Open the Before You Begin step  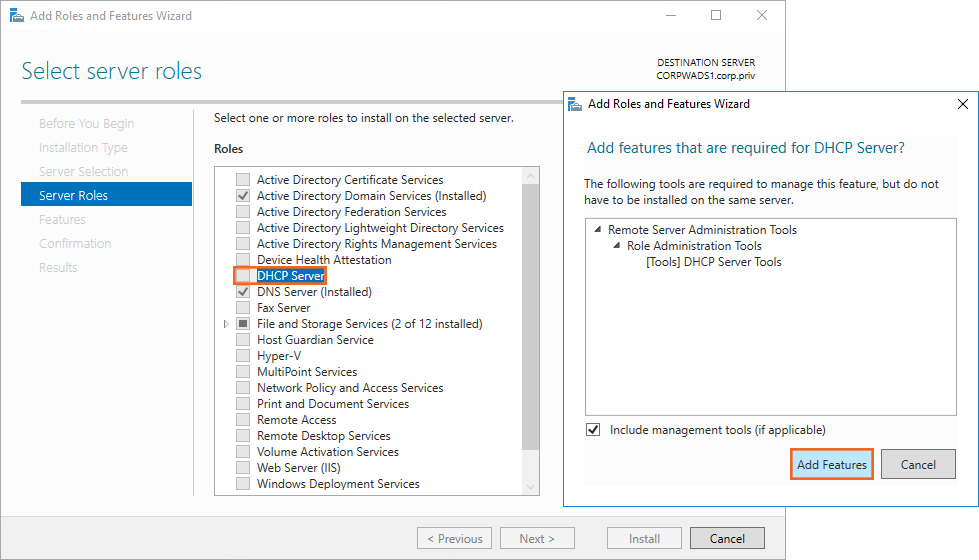coord(86,123)
